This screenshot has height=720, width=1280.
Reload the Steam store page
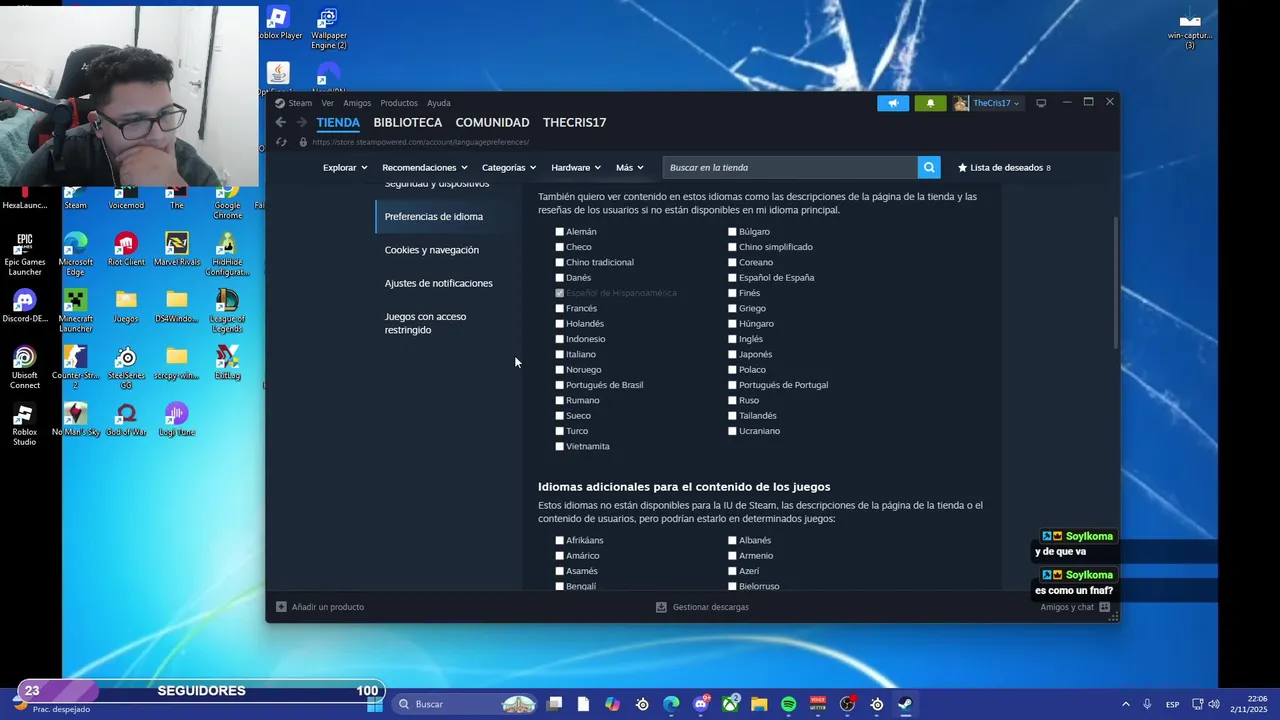pyautogui.click(x=281, y=142)
